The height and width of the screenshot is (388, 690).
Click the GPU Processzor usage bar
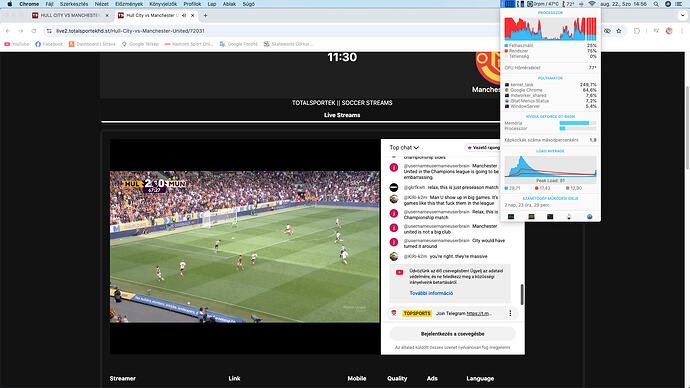point(578,128)
